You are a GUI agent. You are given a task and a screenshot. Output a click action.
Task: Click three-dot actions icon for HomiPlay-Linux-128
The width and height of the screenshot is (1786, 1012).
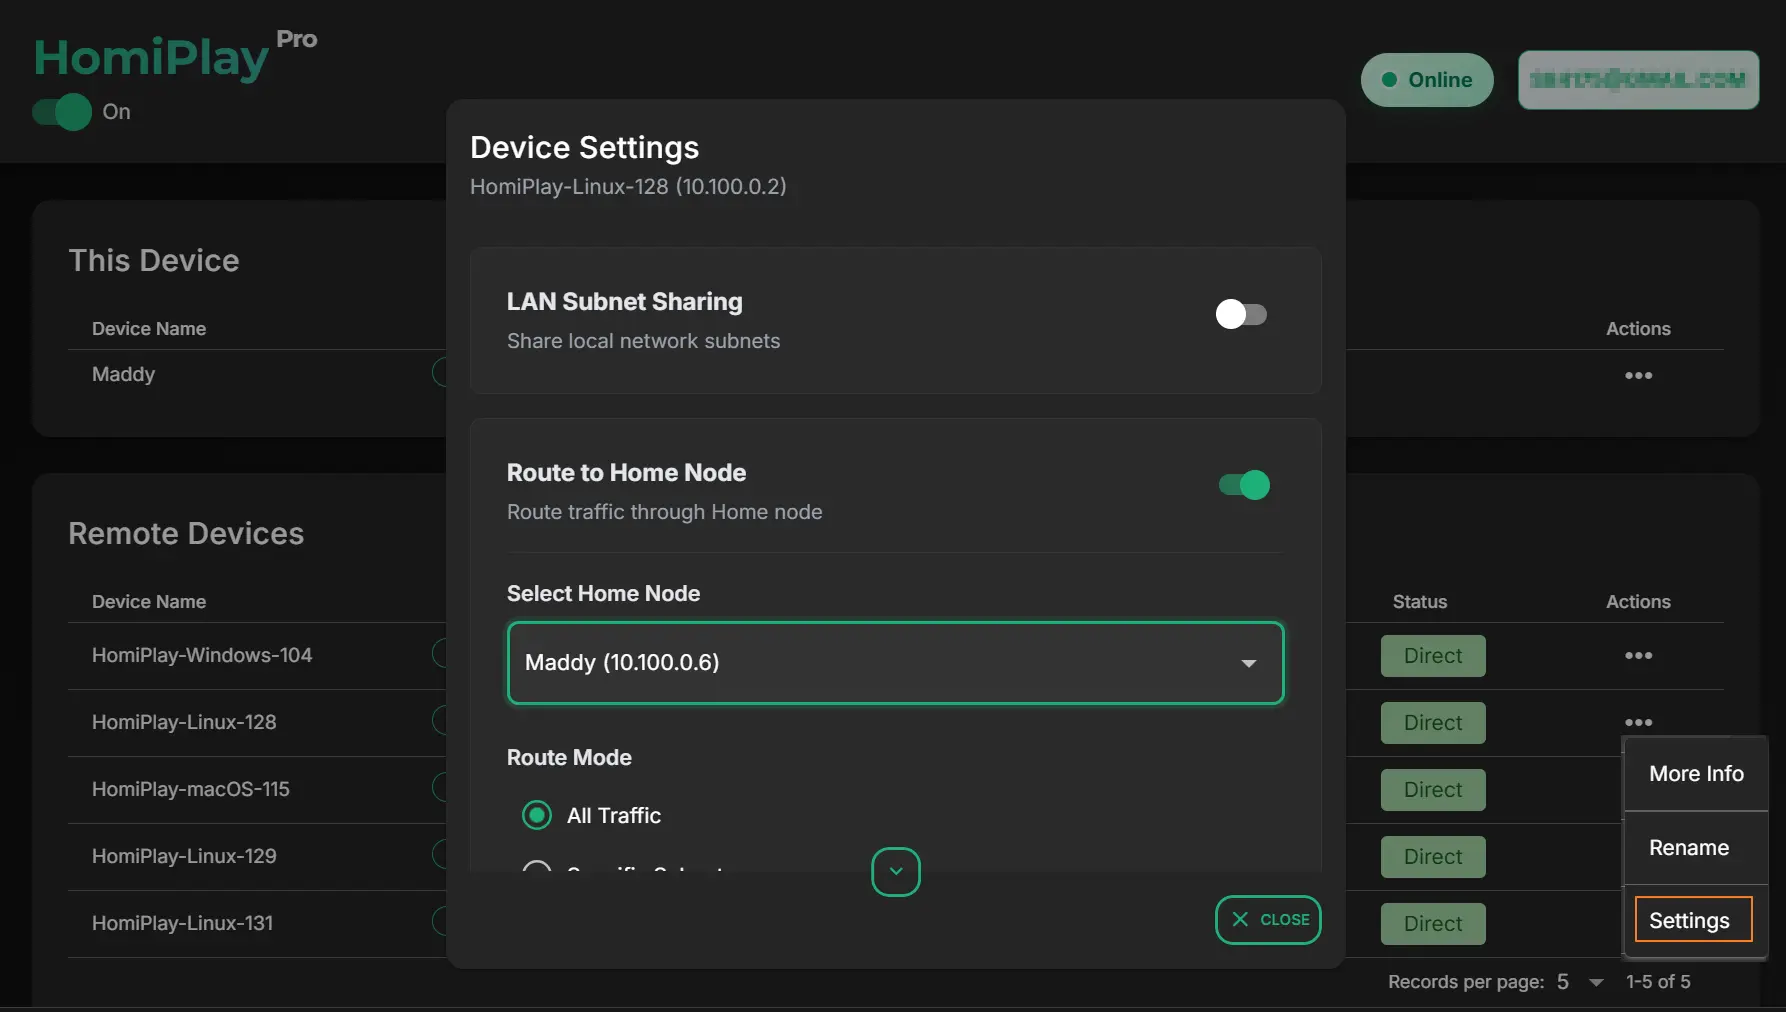coord(1638,722)
